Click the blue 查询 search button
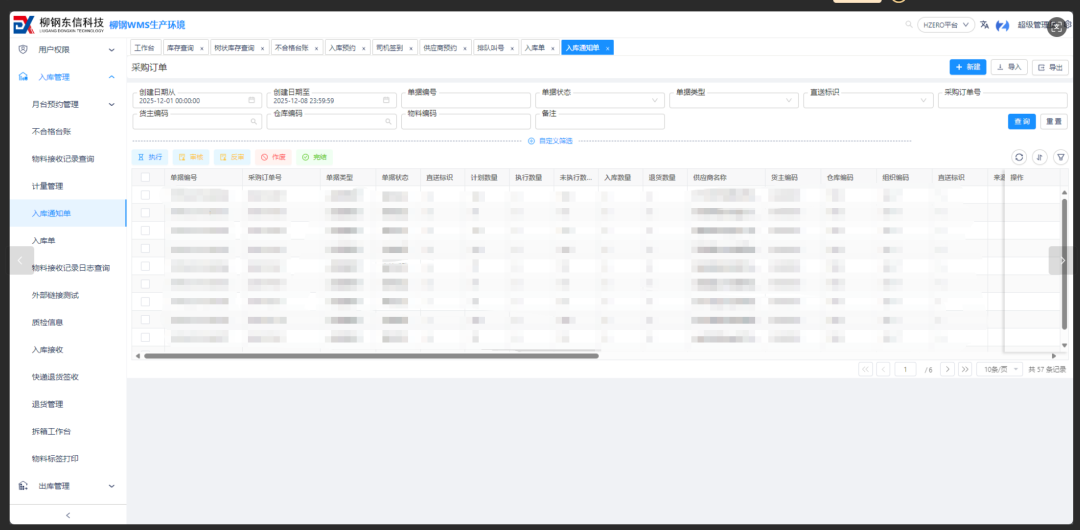This screenshot has width=1080, height=530. pos(1022,121)
